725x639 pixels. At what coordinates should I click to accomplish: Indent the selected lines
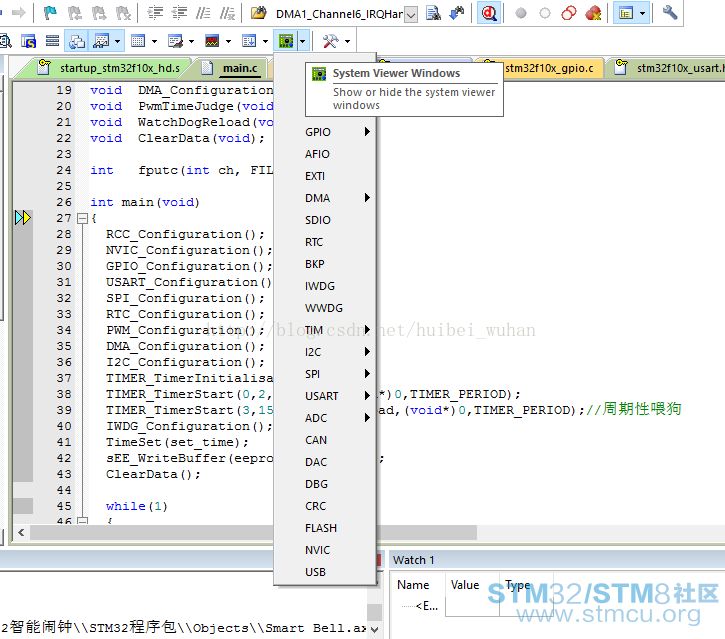(x=155, y=13)
